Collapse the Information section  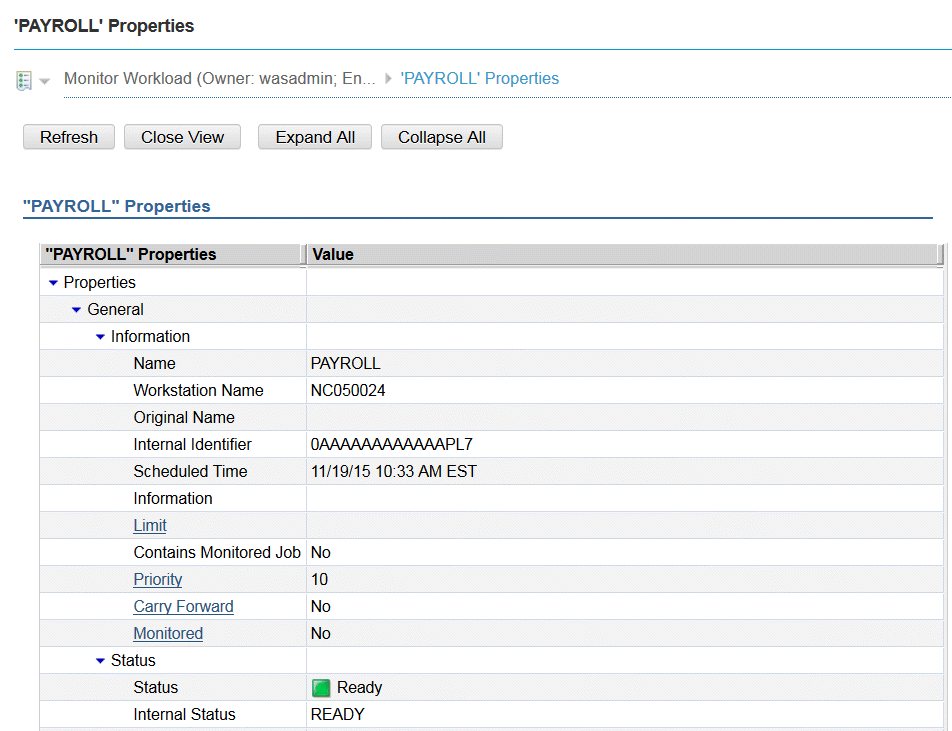(99, 336)
